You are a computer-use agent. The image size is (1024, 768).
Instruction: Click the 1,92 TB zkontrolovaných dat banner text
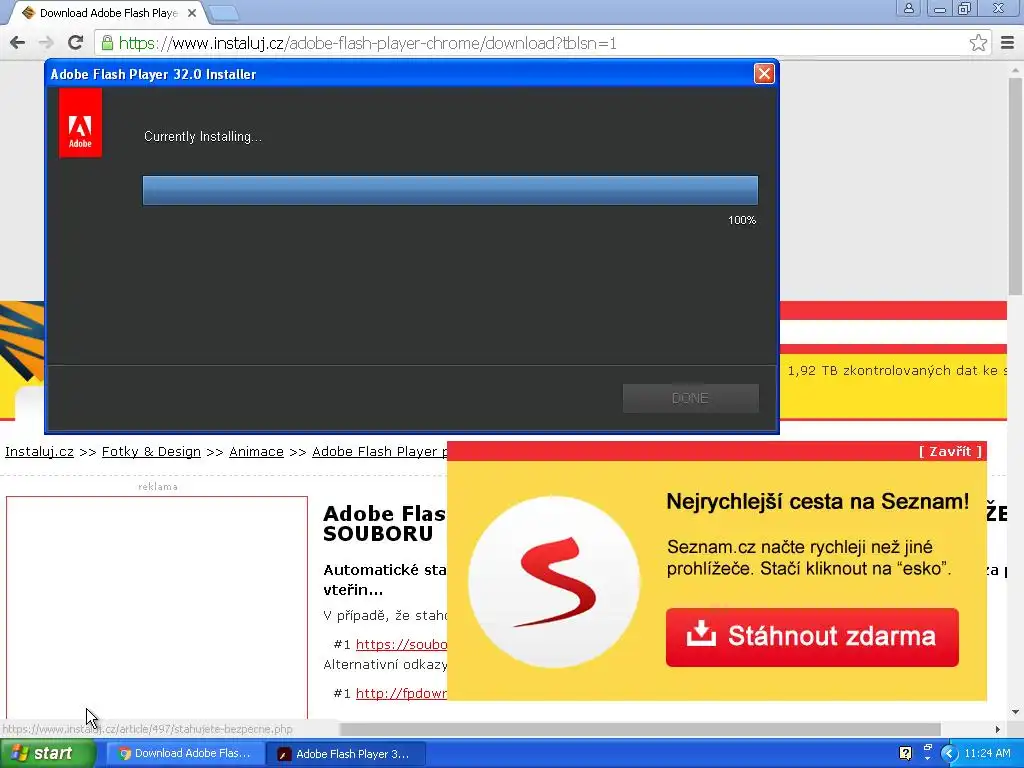click(897, 370)
